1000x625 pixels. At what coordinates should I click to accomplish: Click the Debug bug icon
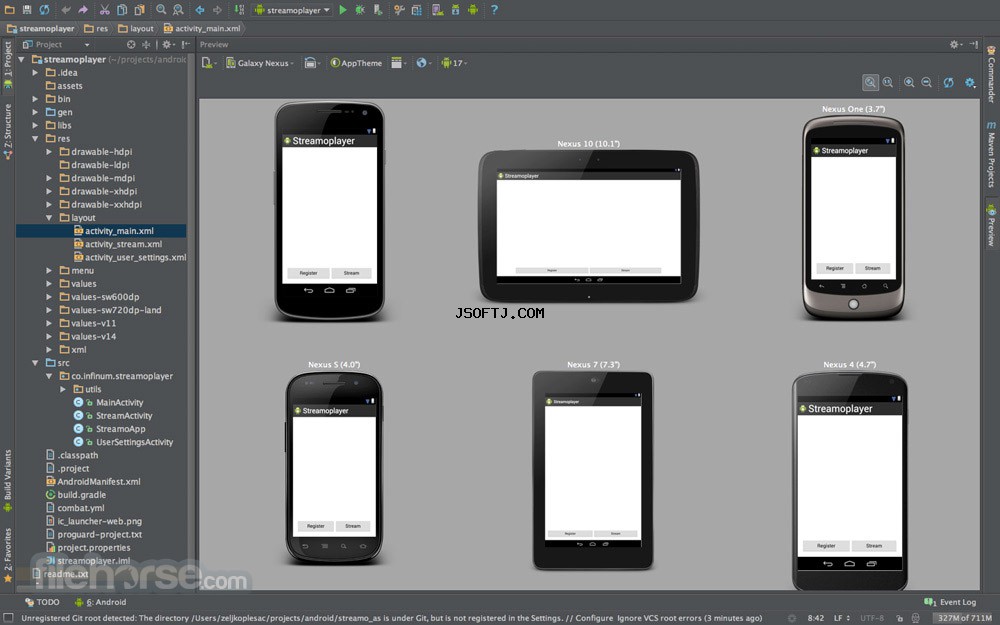pos(360,10)
